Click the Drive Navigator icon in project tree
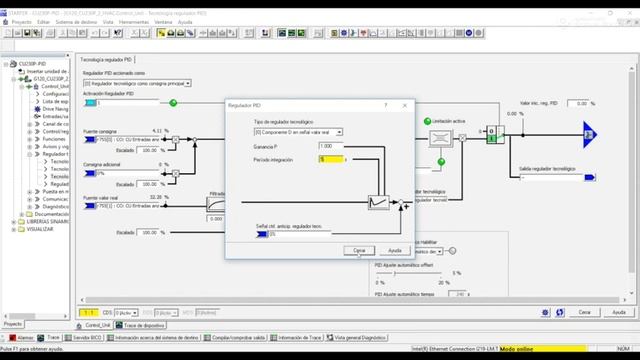This screenshot has width=640, height=360. click(38, 109)
